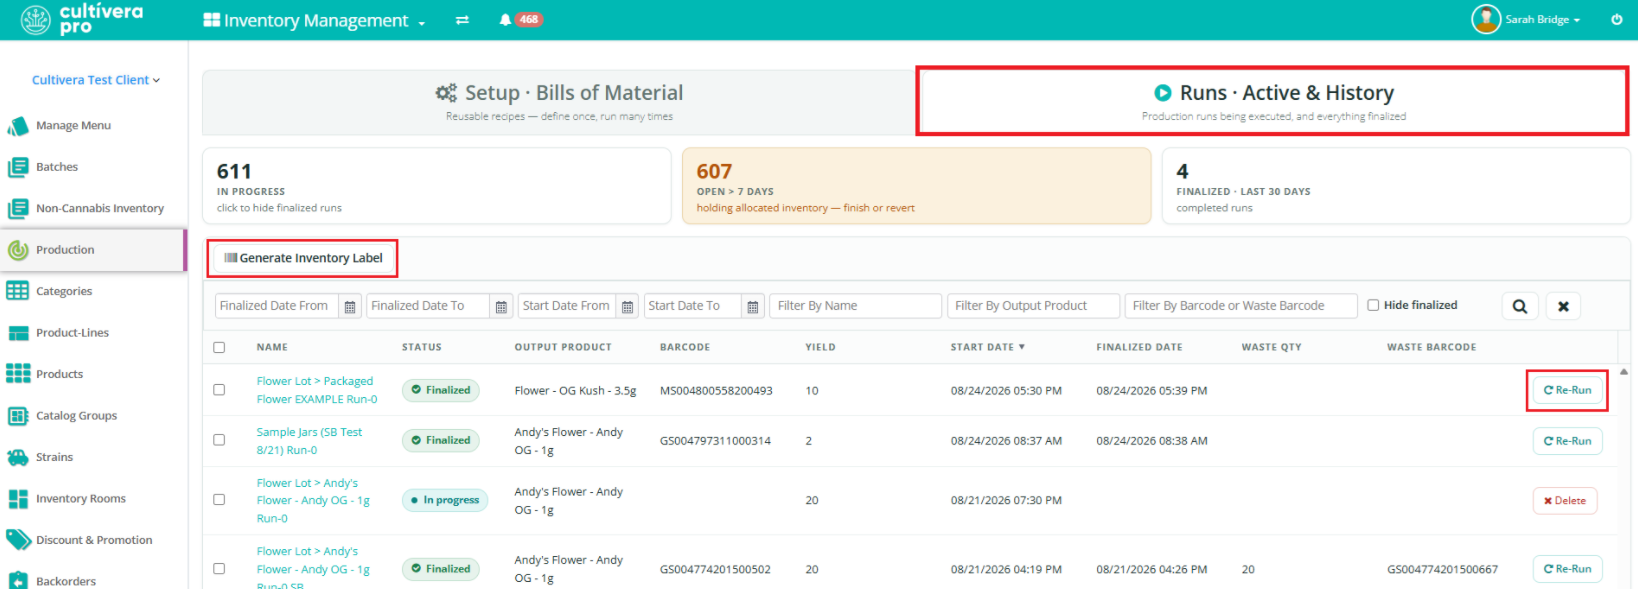
Task: Click the Filter By Name field
Action: pos(855,306)
